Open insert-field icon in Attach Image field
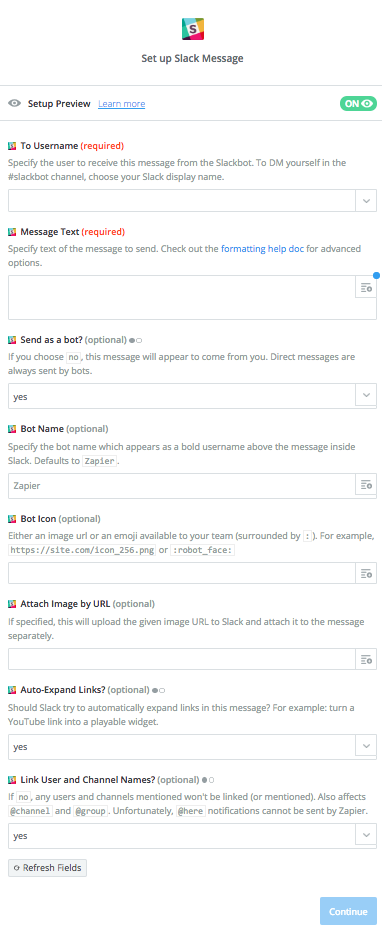 [367, 659]
